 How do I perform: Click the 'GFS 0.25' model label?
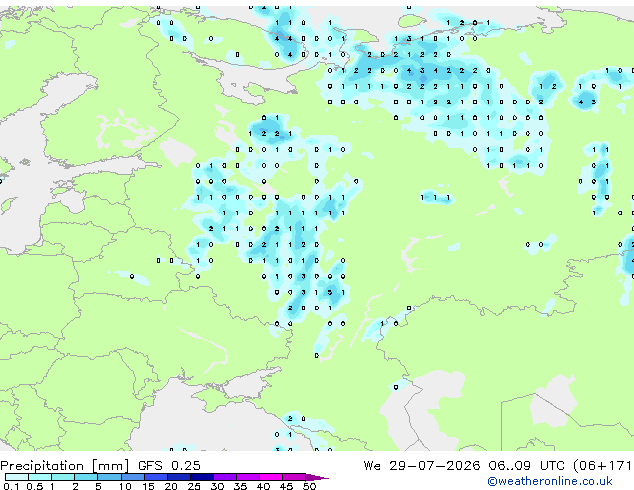(169, 466)
